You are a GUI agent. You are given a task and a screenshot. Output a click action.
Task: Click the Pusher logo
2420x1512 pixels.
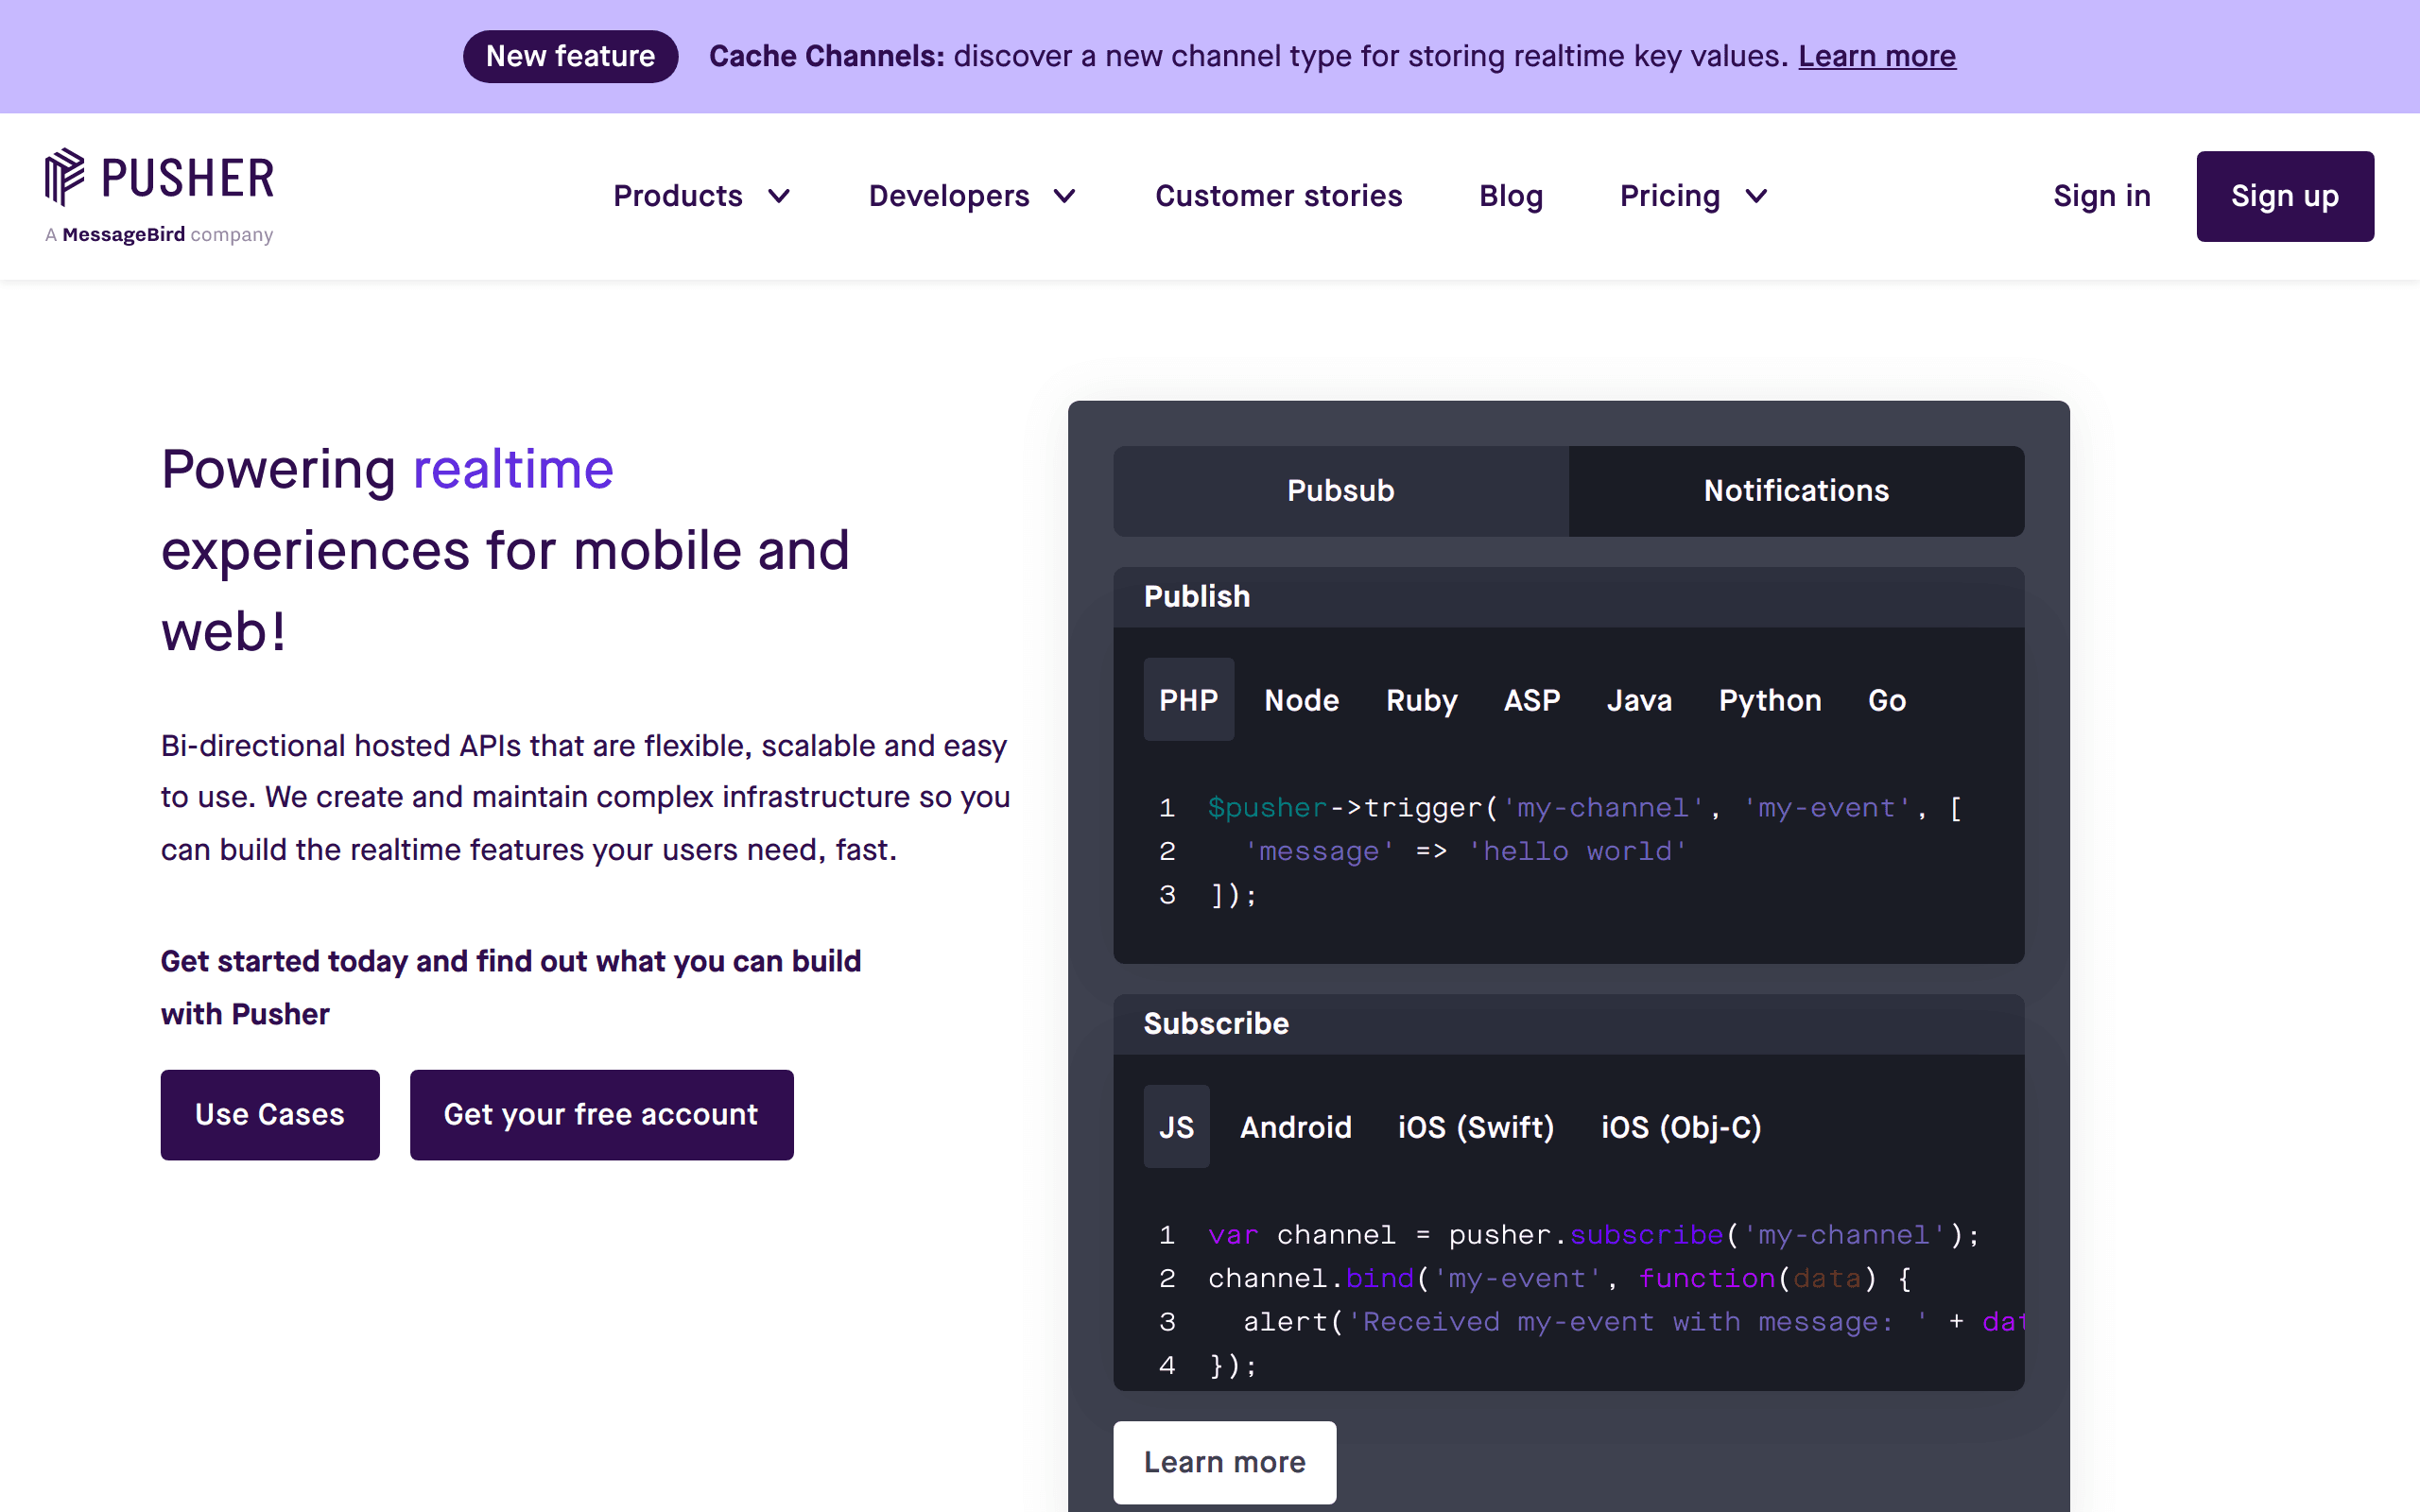pos(159,178)
